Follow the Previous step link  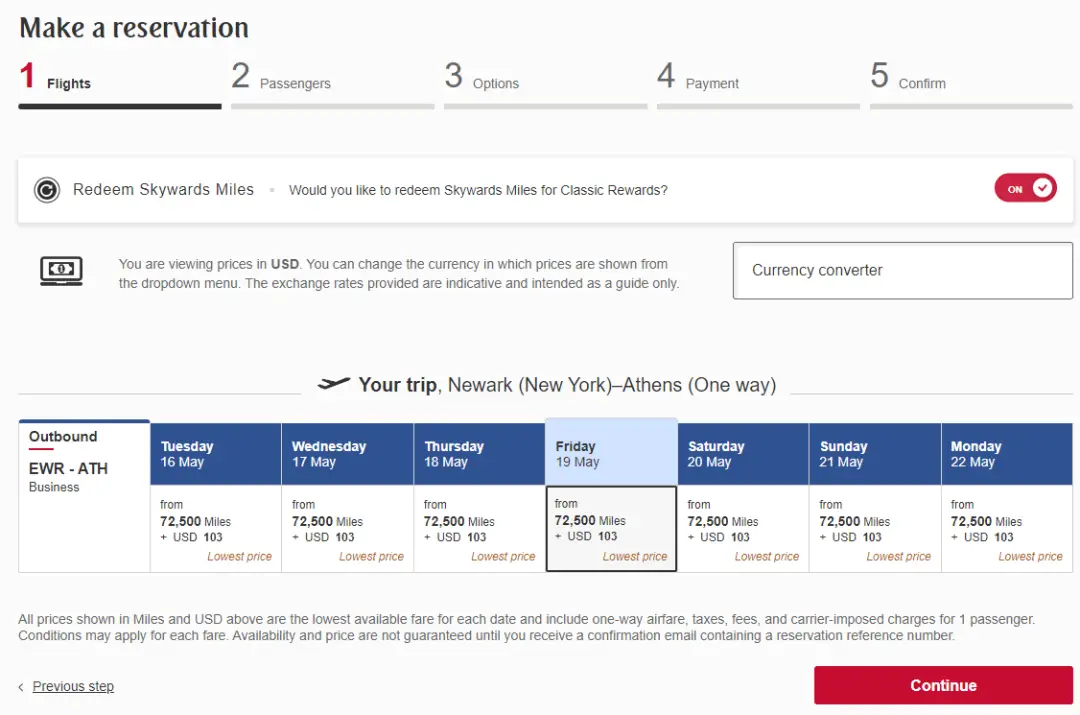point(73,687)
